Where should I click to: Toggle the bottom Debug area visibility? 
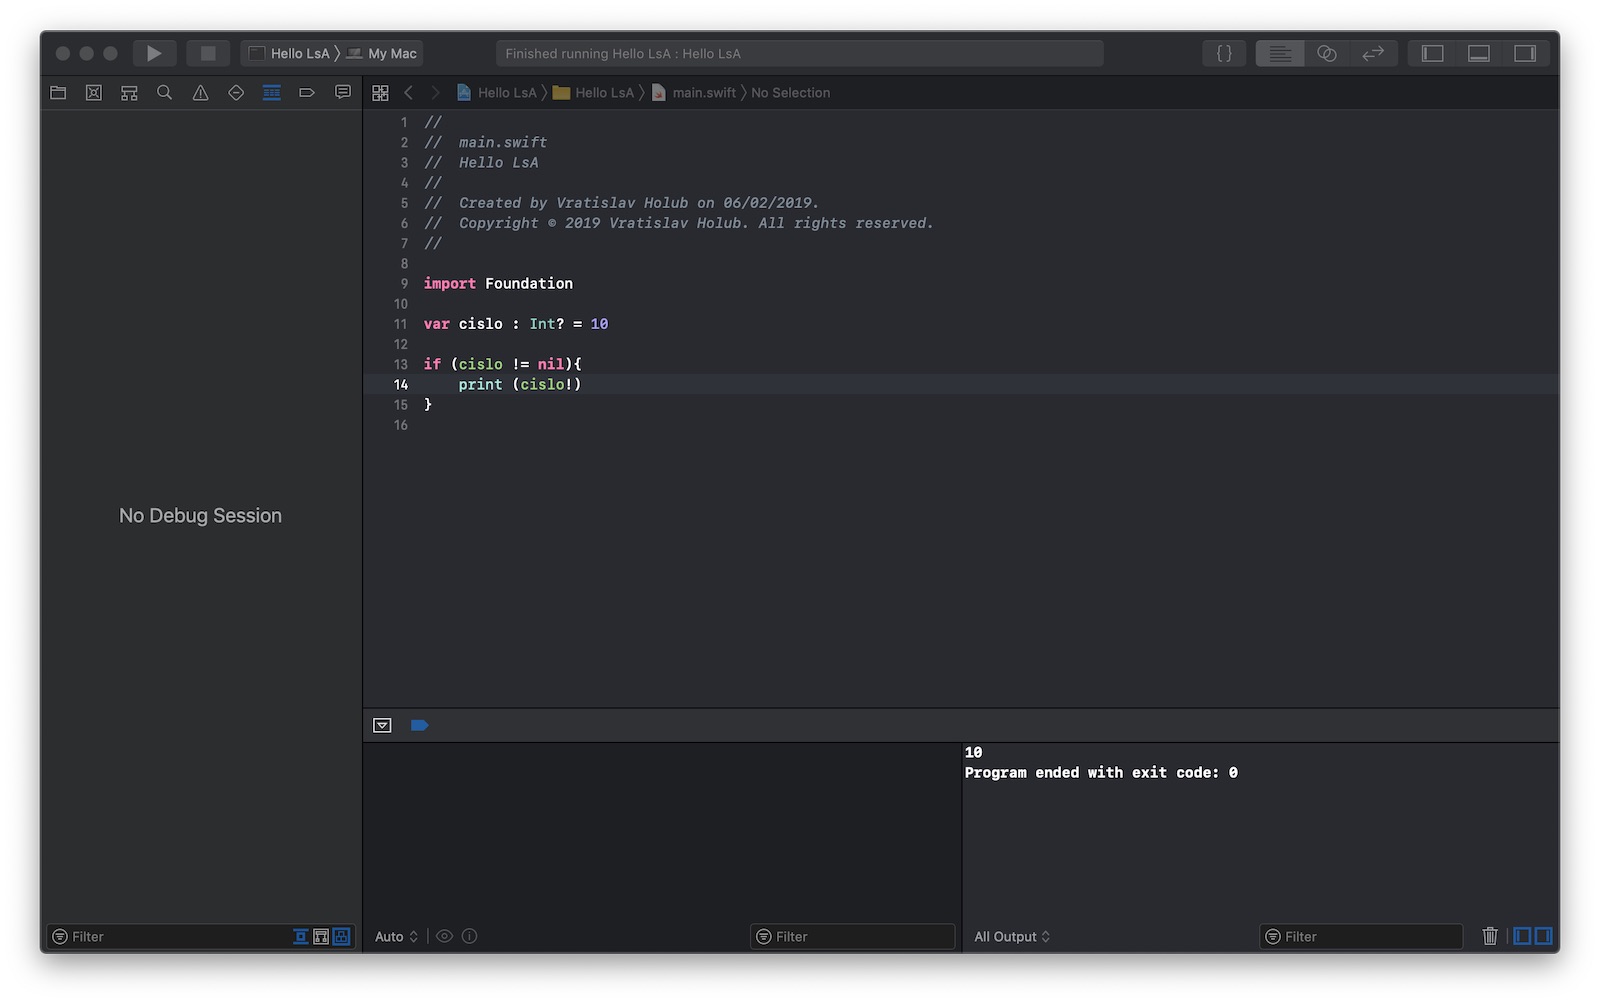(x=1478, y=53)
